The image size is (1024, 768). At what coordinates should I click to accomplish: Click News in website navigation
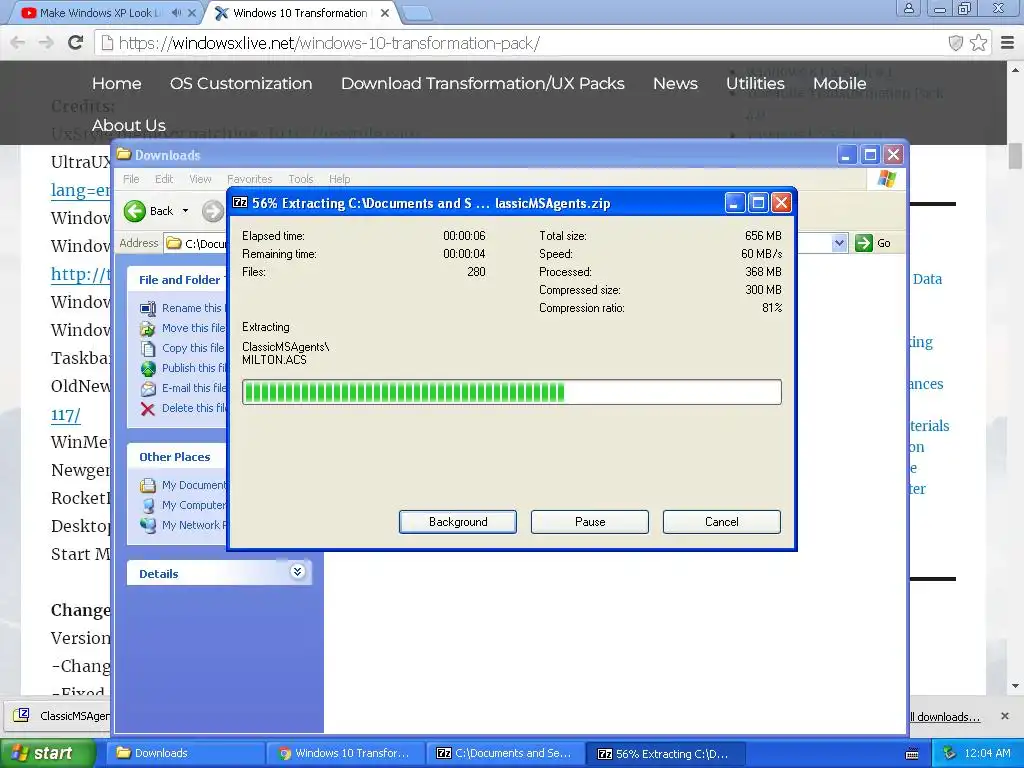pyautogui.click(x=675, y=84)
